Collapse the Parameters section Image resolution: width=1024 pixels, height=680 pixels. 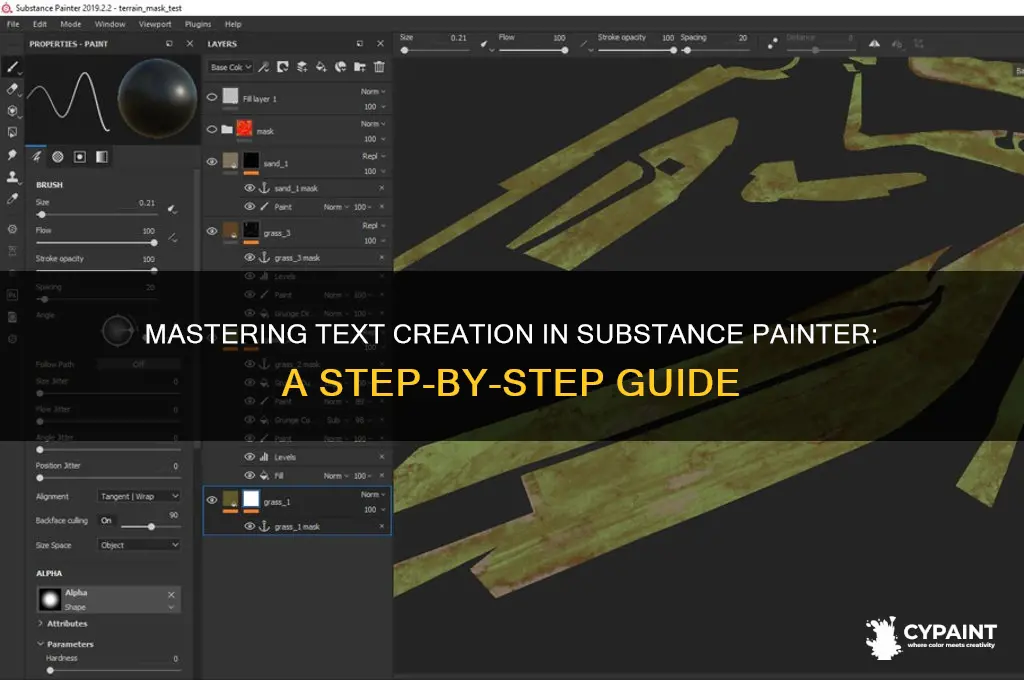pos(66,644)
